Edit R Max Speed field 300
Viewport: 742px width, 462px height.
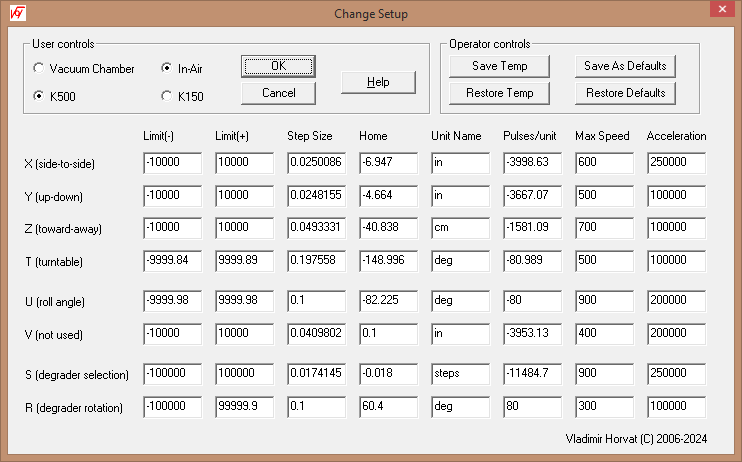point(604,407)
